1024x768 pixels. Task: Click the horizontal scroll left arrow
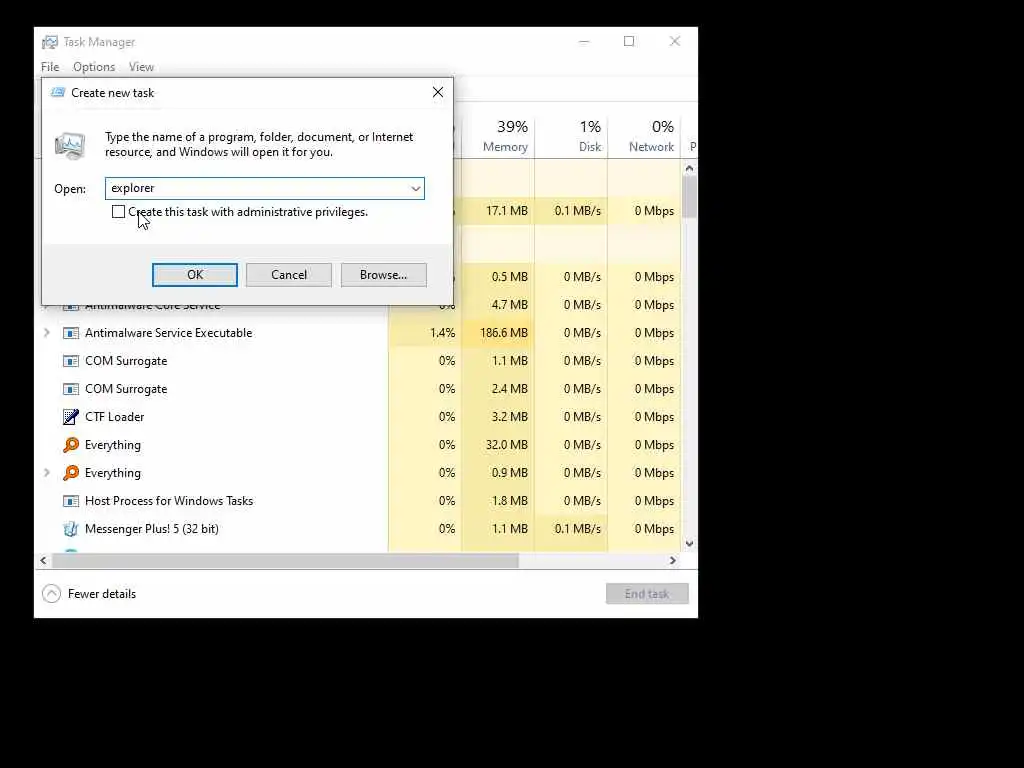[x=43, y=560]
